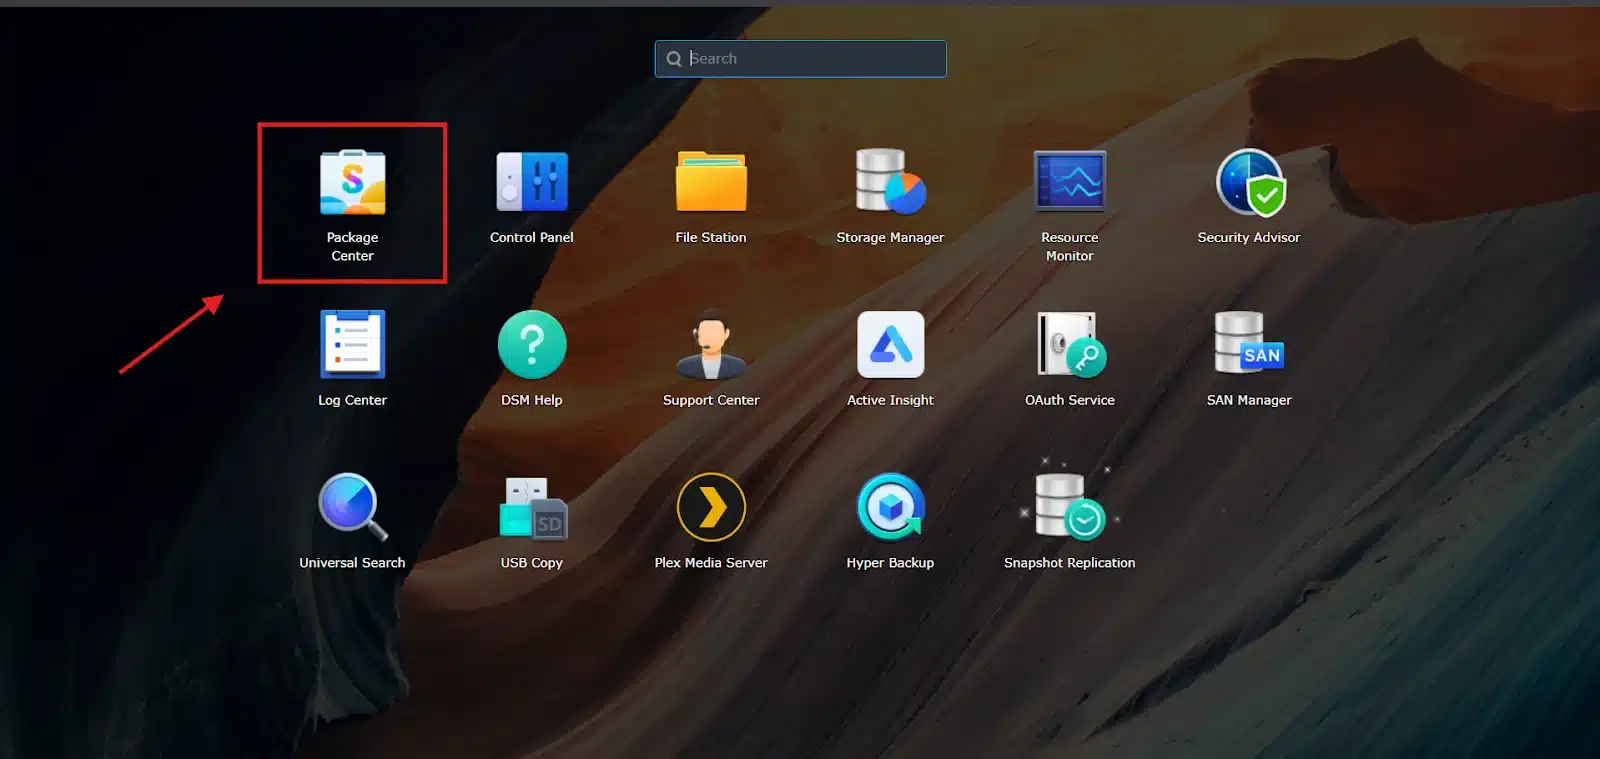The image size is (1600, 759).
Task: Click the "Support Center" label text
Action: point(711,400)
